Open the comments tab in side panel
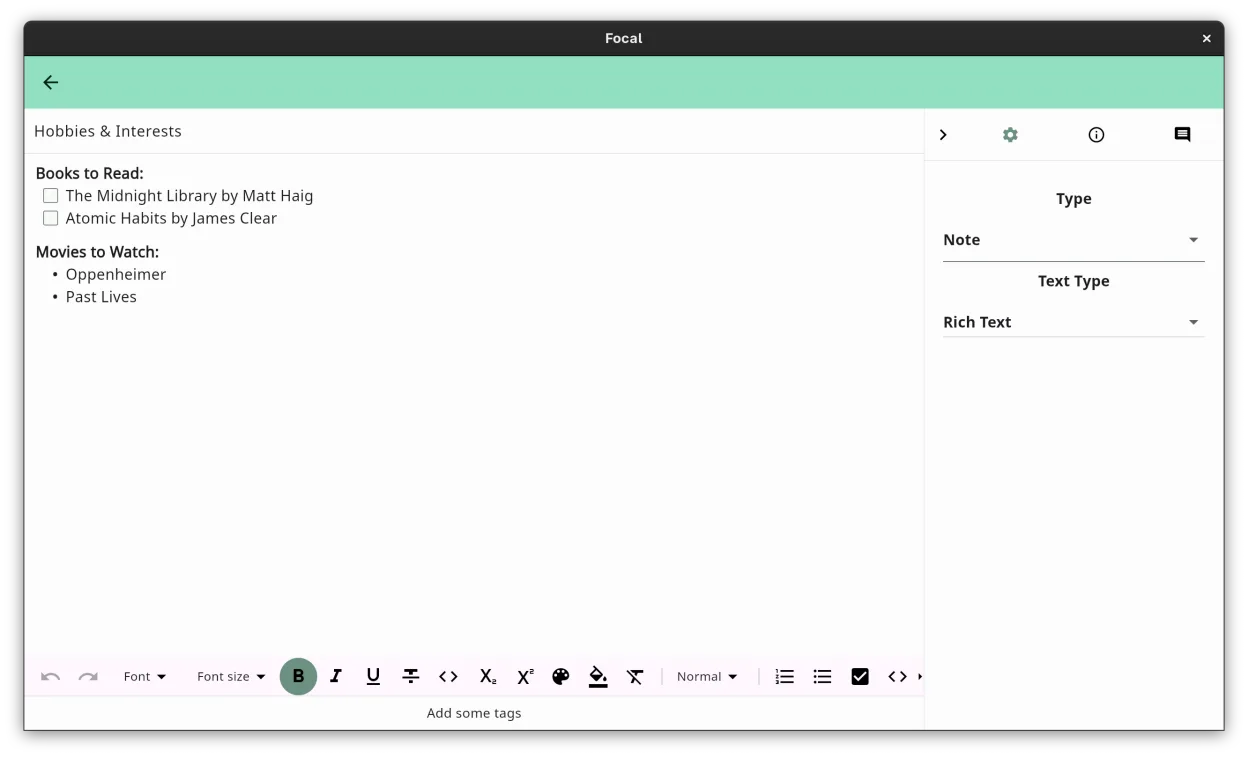 (1182, 135)
